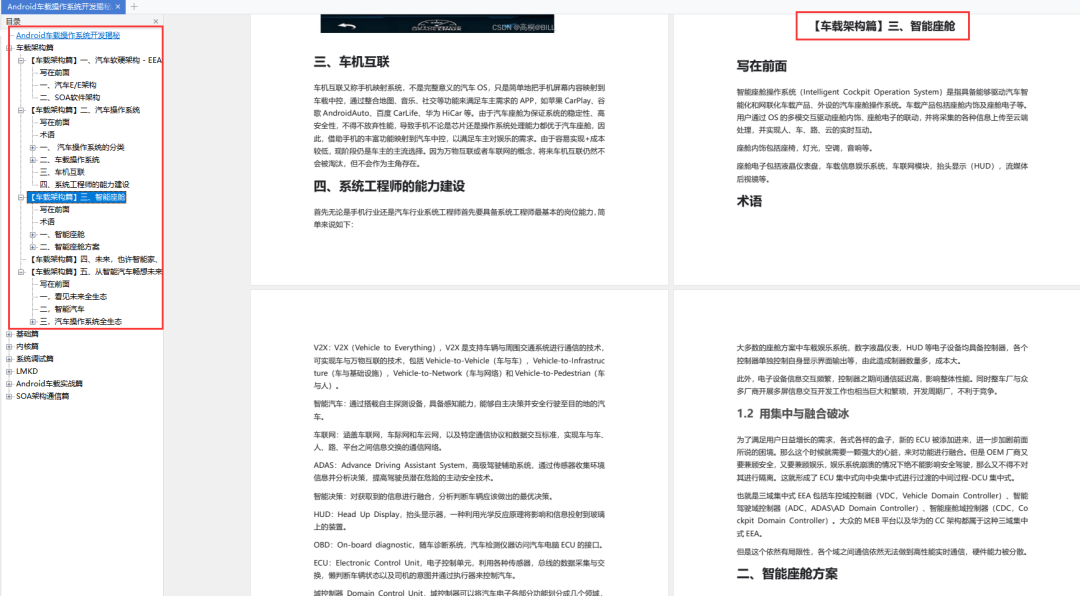Open 写在前面 under 二、汽车操作系统
This screenshot has width=1080, height=596.
54,122
